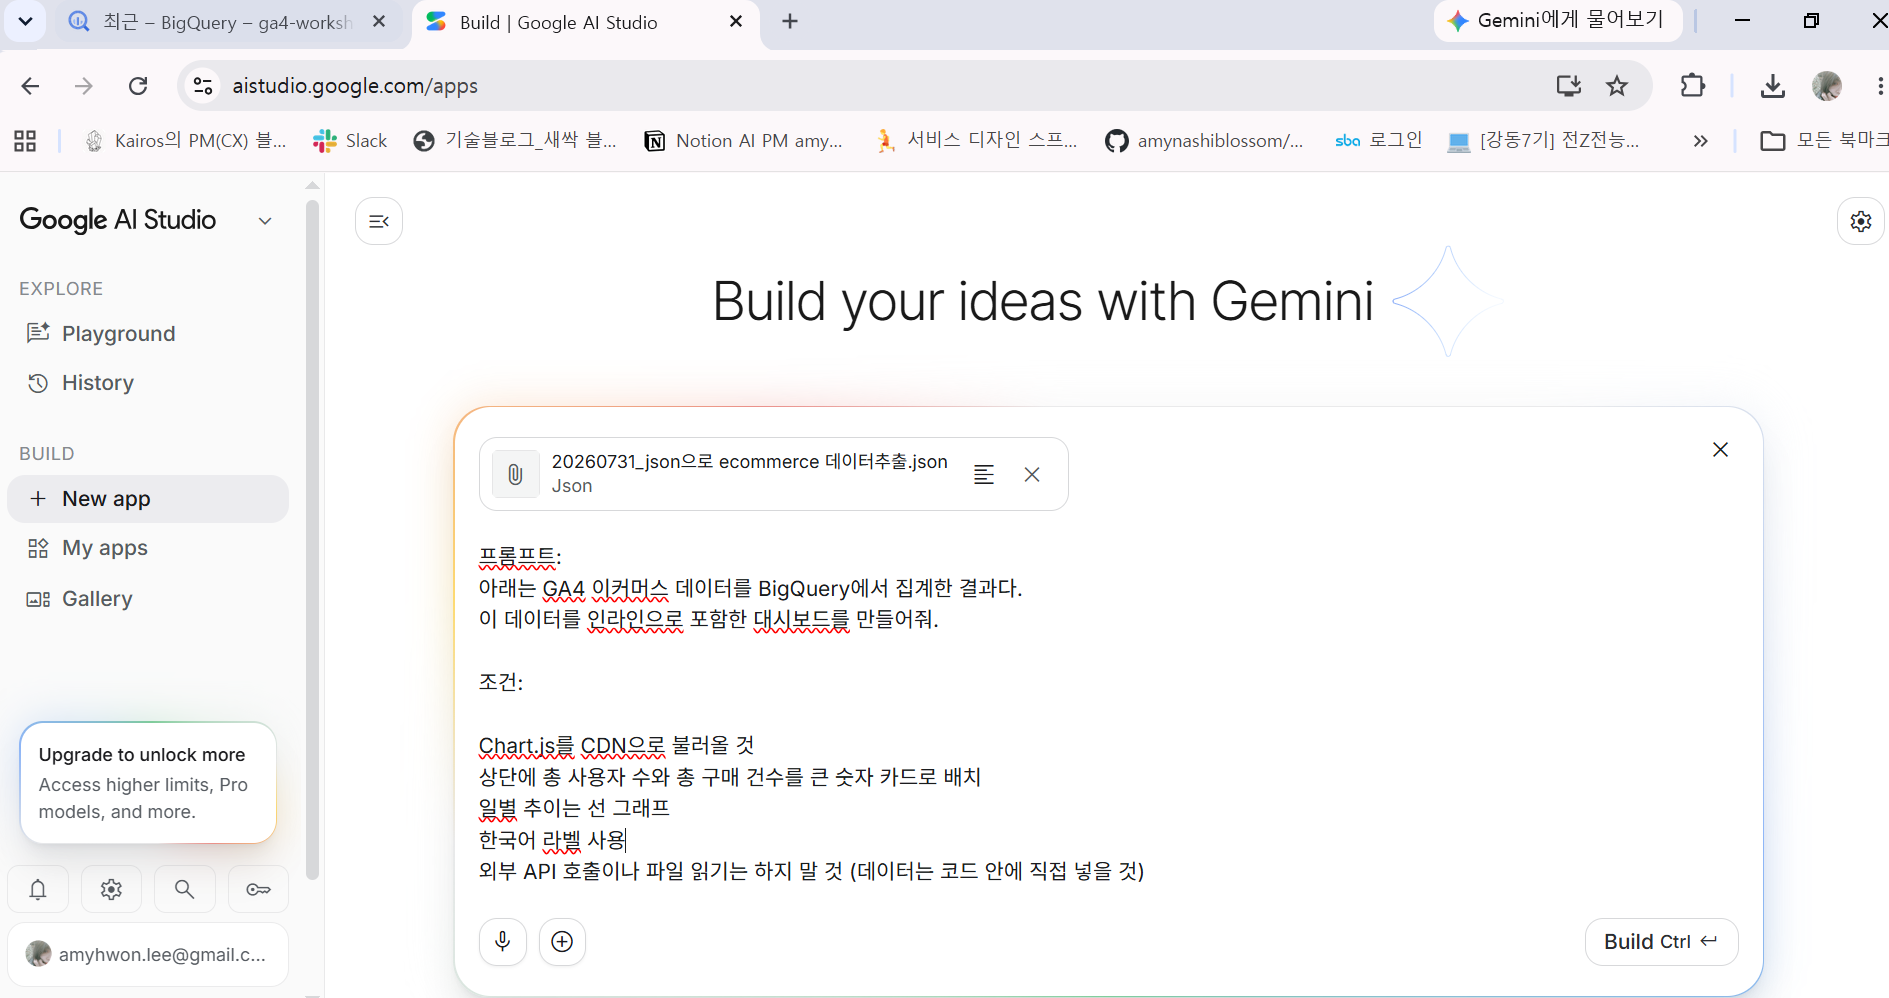Image resolution: width=1889 pixels, height=998 pixels.
Task: Start voice input with microphone button
Action: pos(503,942)
